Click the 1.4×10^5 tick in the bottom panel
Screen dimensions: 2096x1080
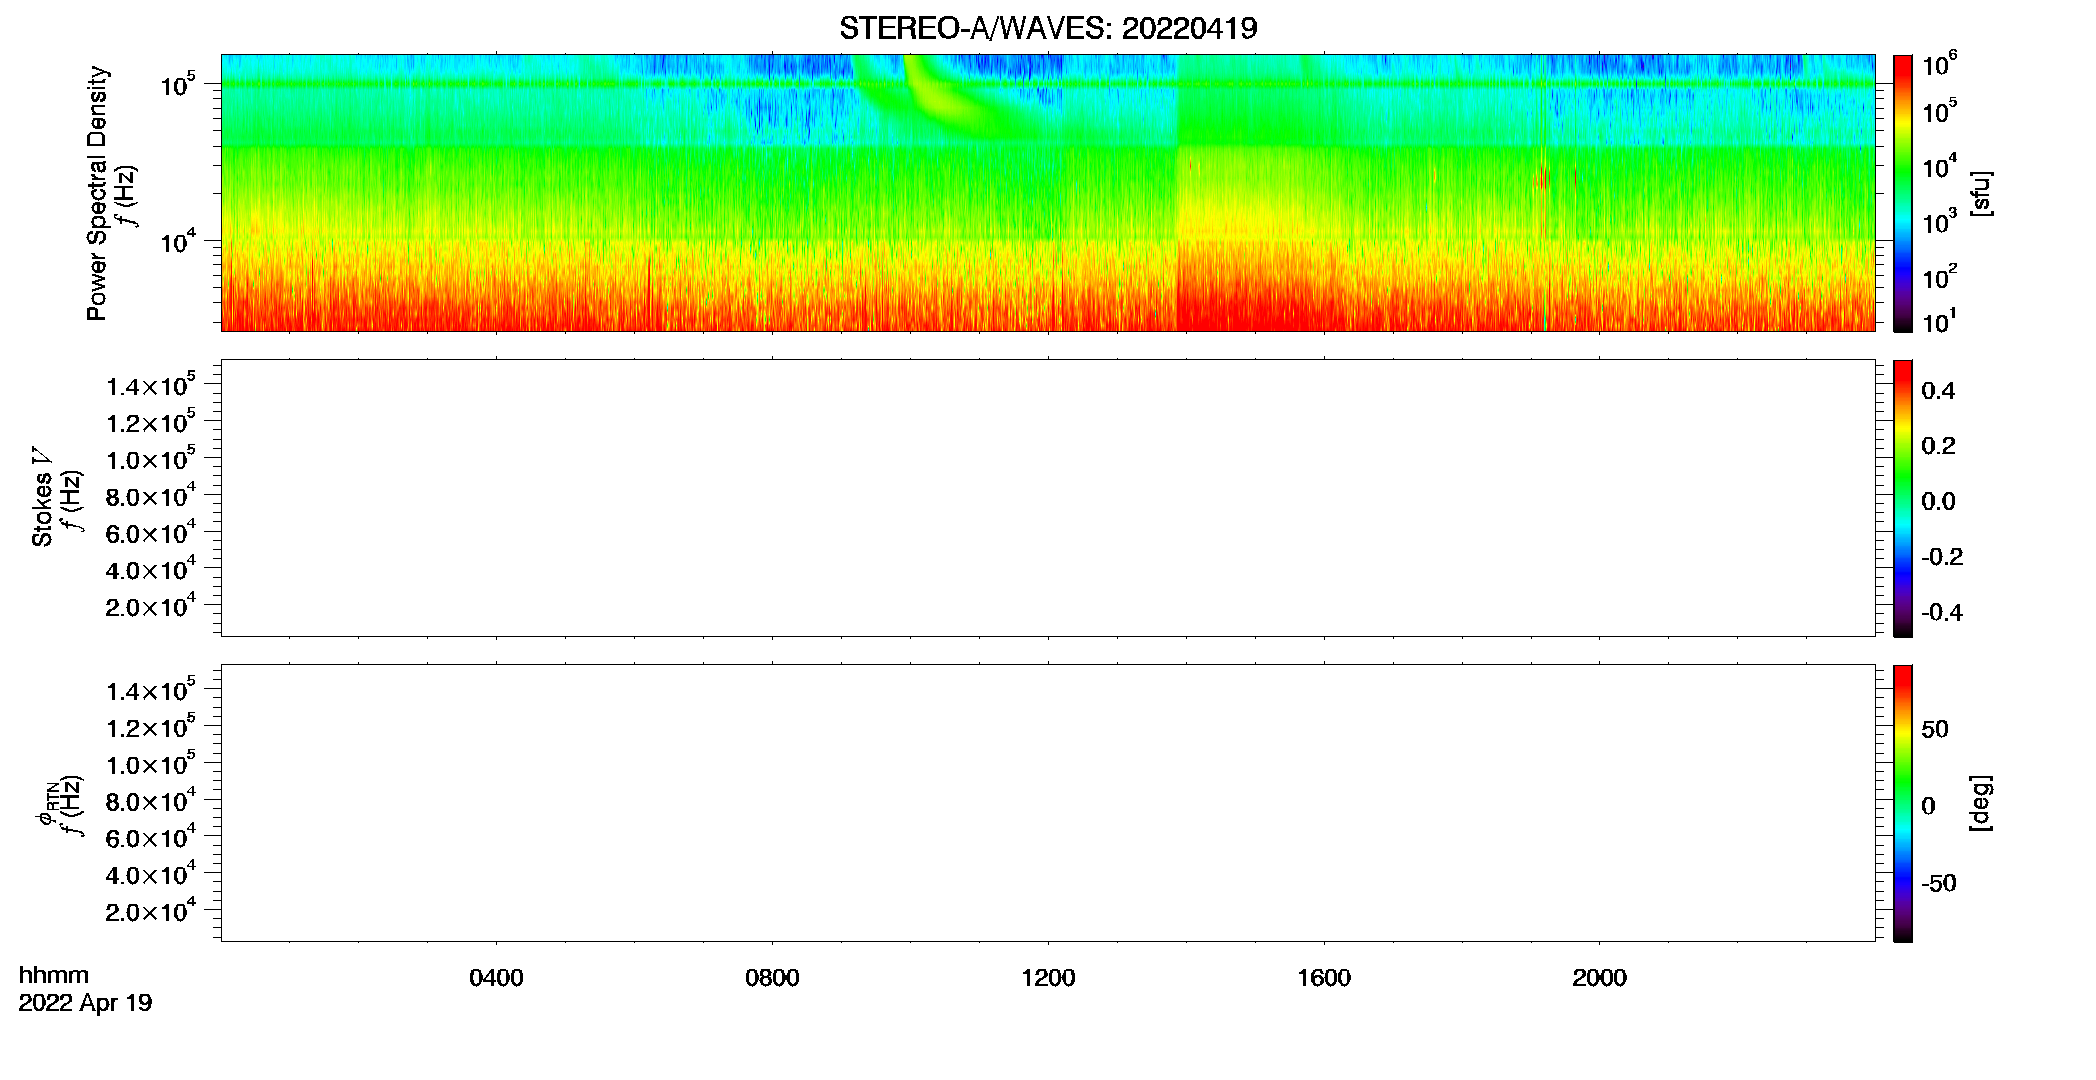click(x=151, y=690)
